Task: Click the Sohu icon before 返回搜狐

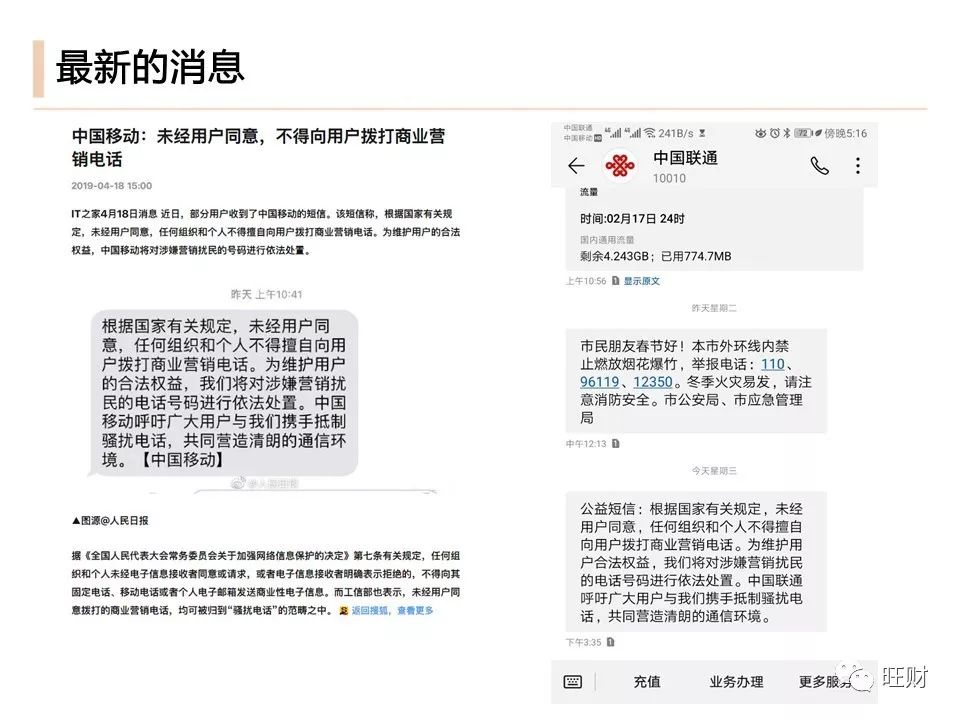Action: [x=344, y=610]
